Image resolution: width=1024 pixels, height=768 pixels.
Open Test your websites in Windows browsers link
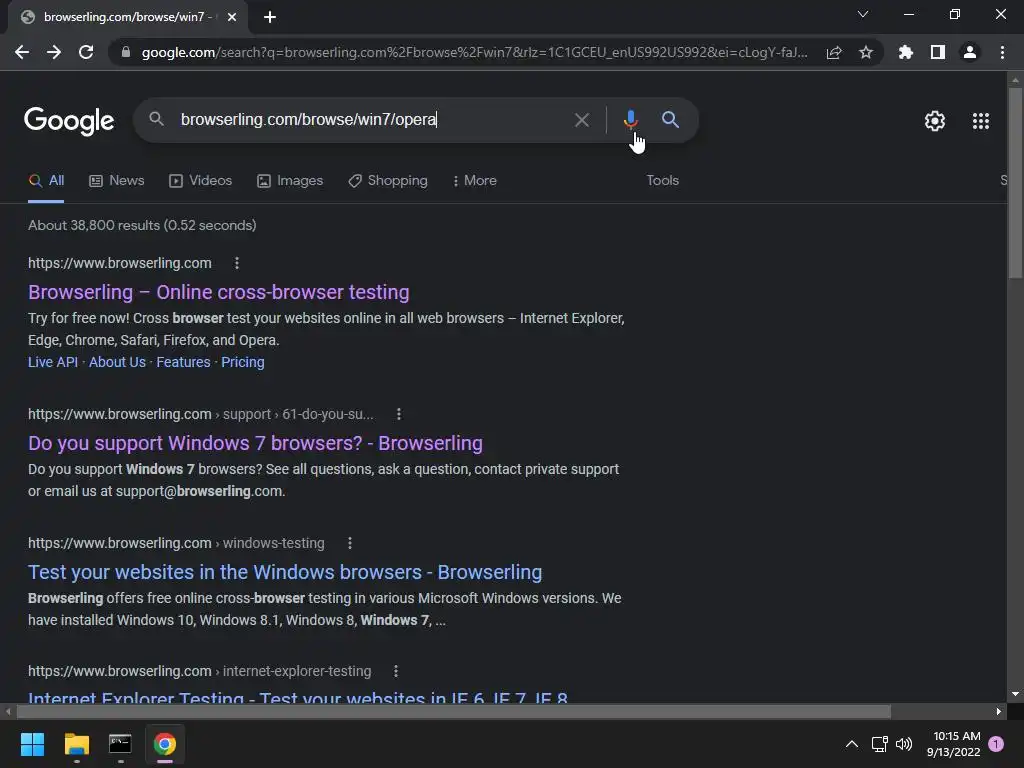click(285, 572)
